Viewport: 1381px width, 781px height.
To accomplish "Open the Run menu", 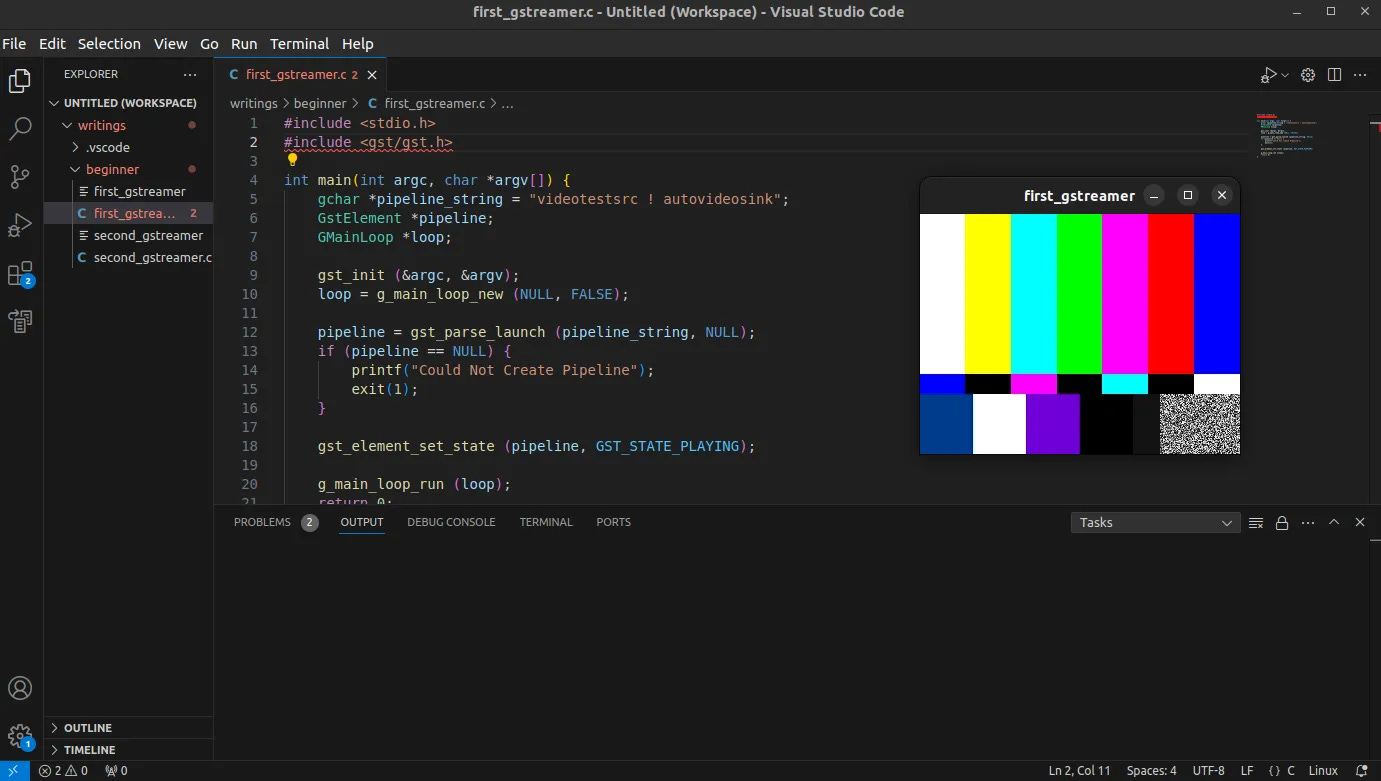I will point(244,44).
